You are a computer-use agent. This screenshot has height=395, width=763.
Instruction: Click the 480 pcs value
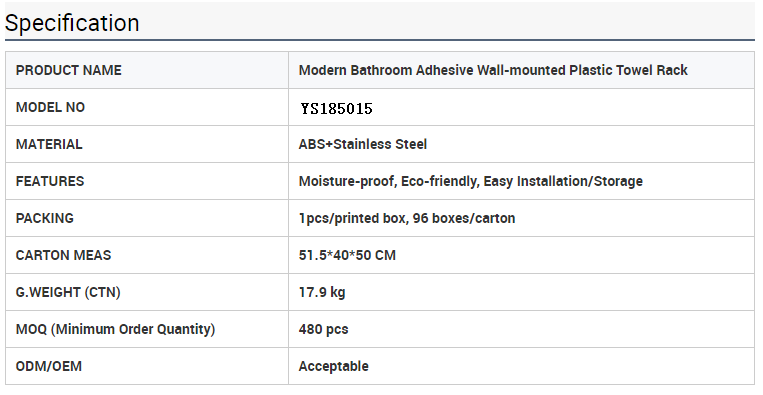coord(324,329)
